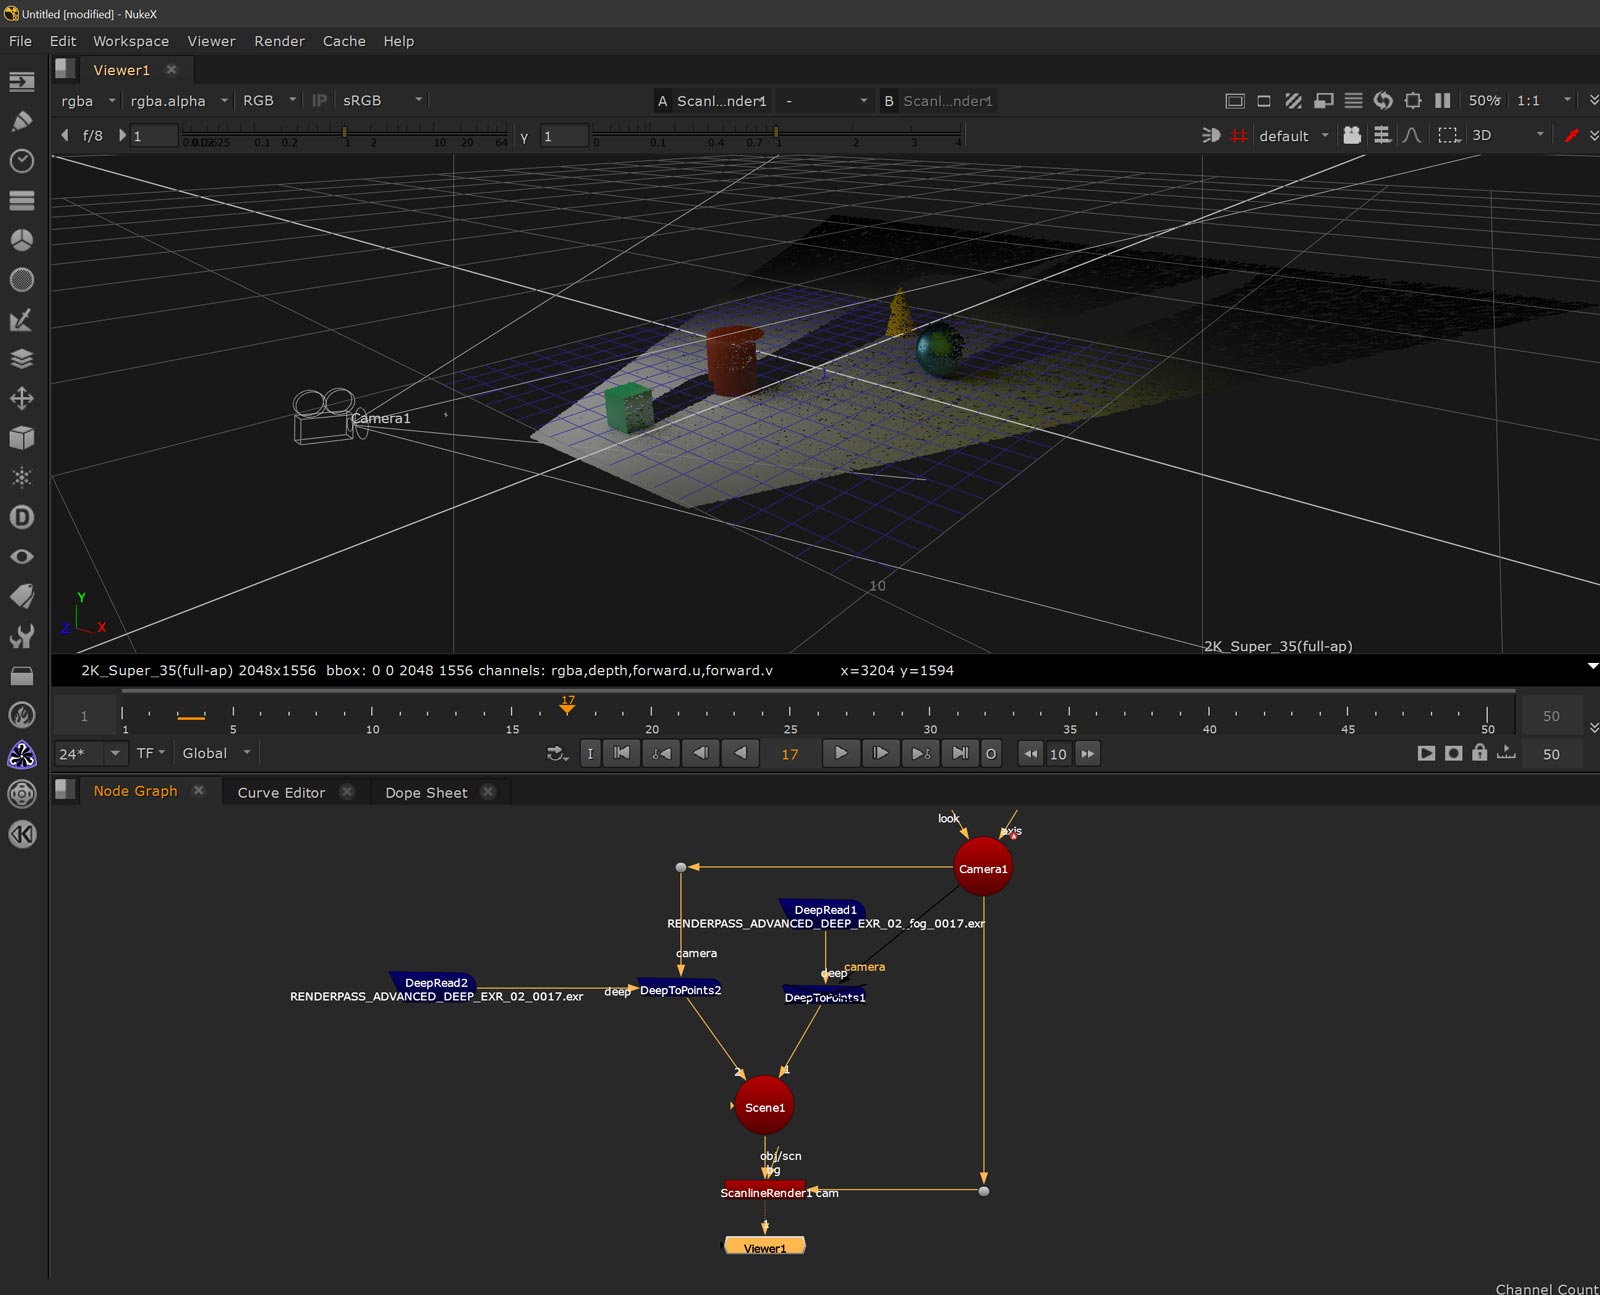The height and width of the screenshot is (1295, 1600).
Task: Jump to the first frame
Action: pyautogui.click(x=622, y=753)
